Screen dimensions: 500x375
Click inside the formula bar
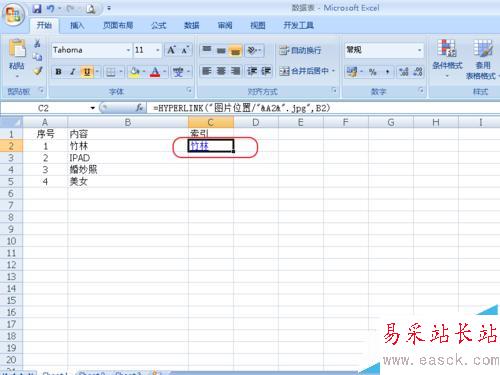tap(323, 108)
